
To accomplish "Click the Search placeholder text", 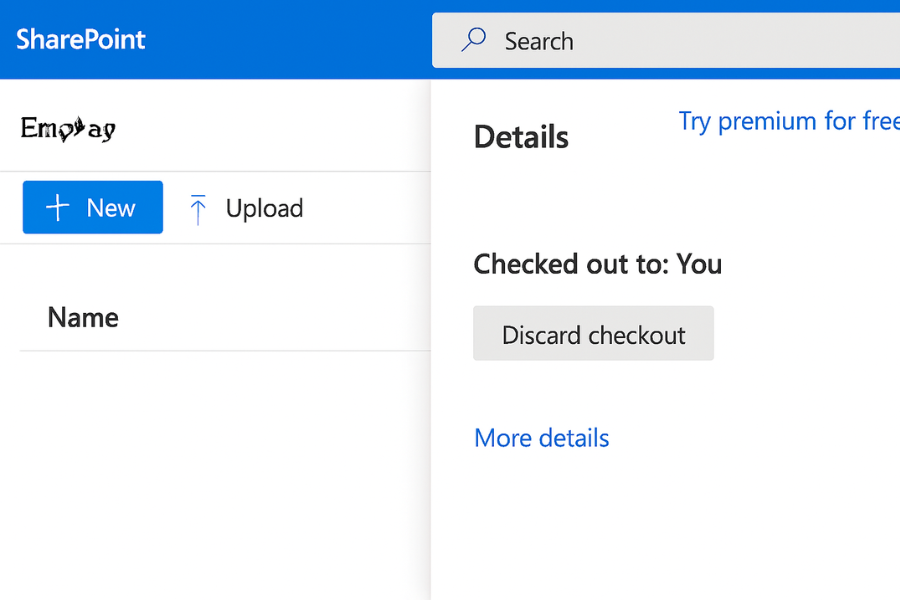I will coord(539,41).
